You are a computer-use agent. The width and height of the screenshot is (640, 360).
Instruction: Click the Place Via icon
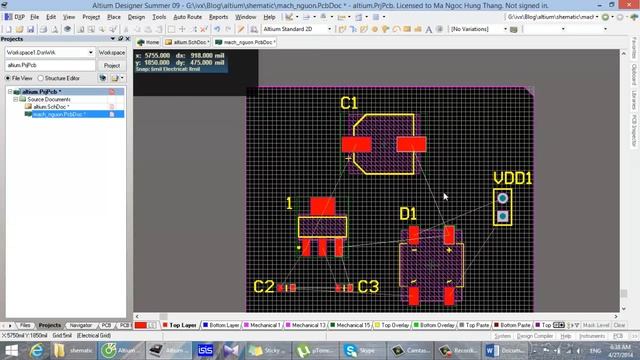[385, 29]
